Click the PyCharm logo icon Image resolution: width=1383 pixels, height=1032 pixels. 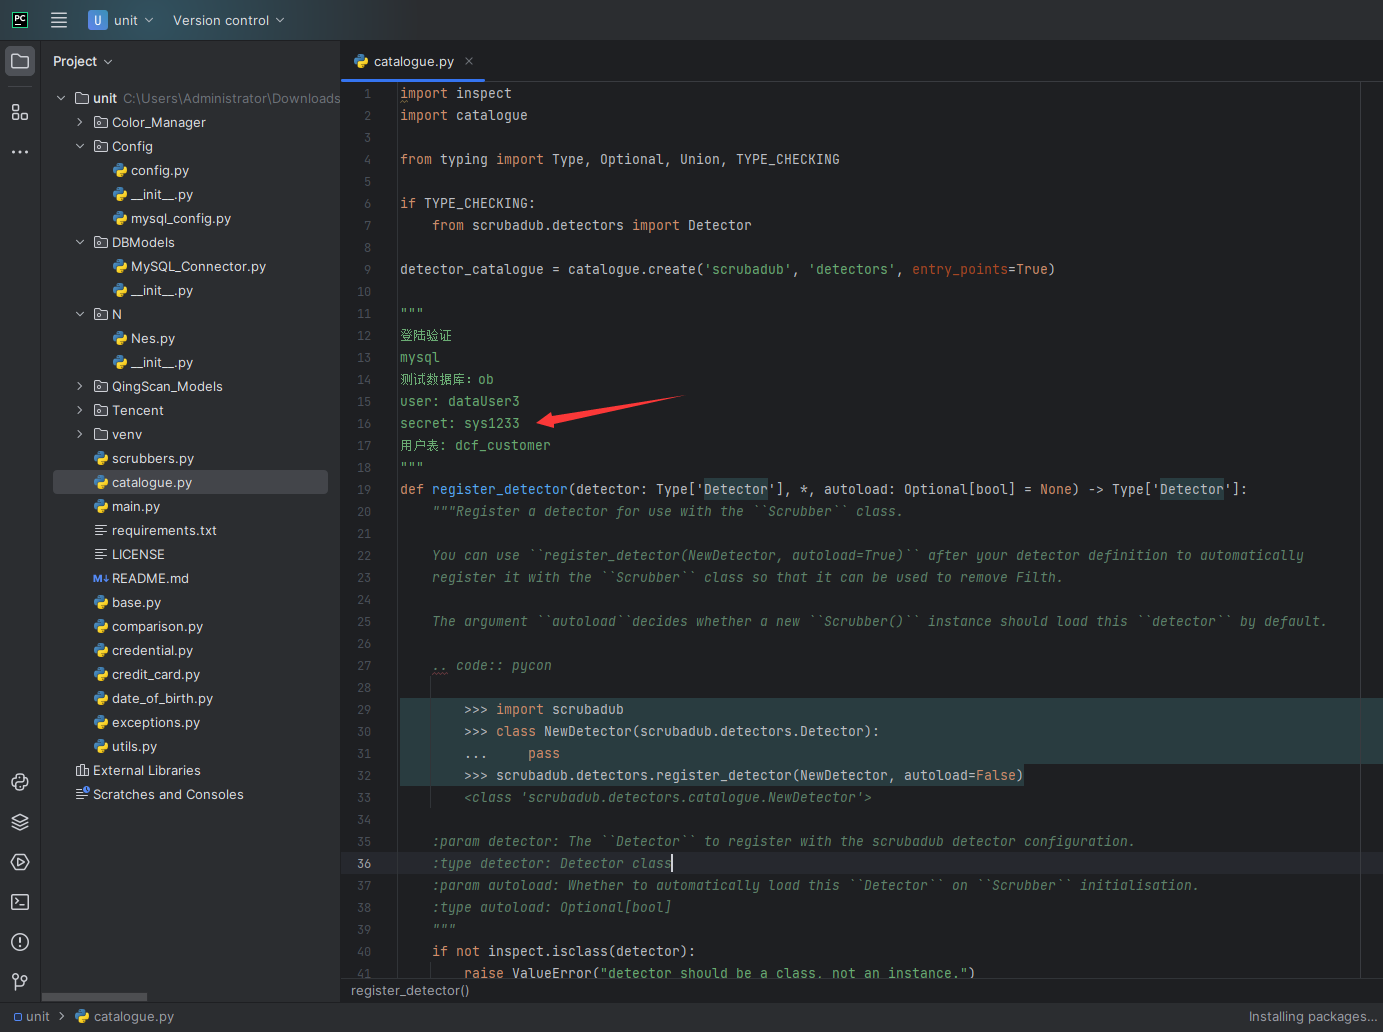point(20,20)
